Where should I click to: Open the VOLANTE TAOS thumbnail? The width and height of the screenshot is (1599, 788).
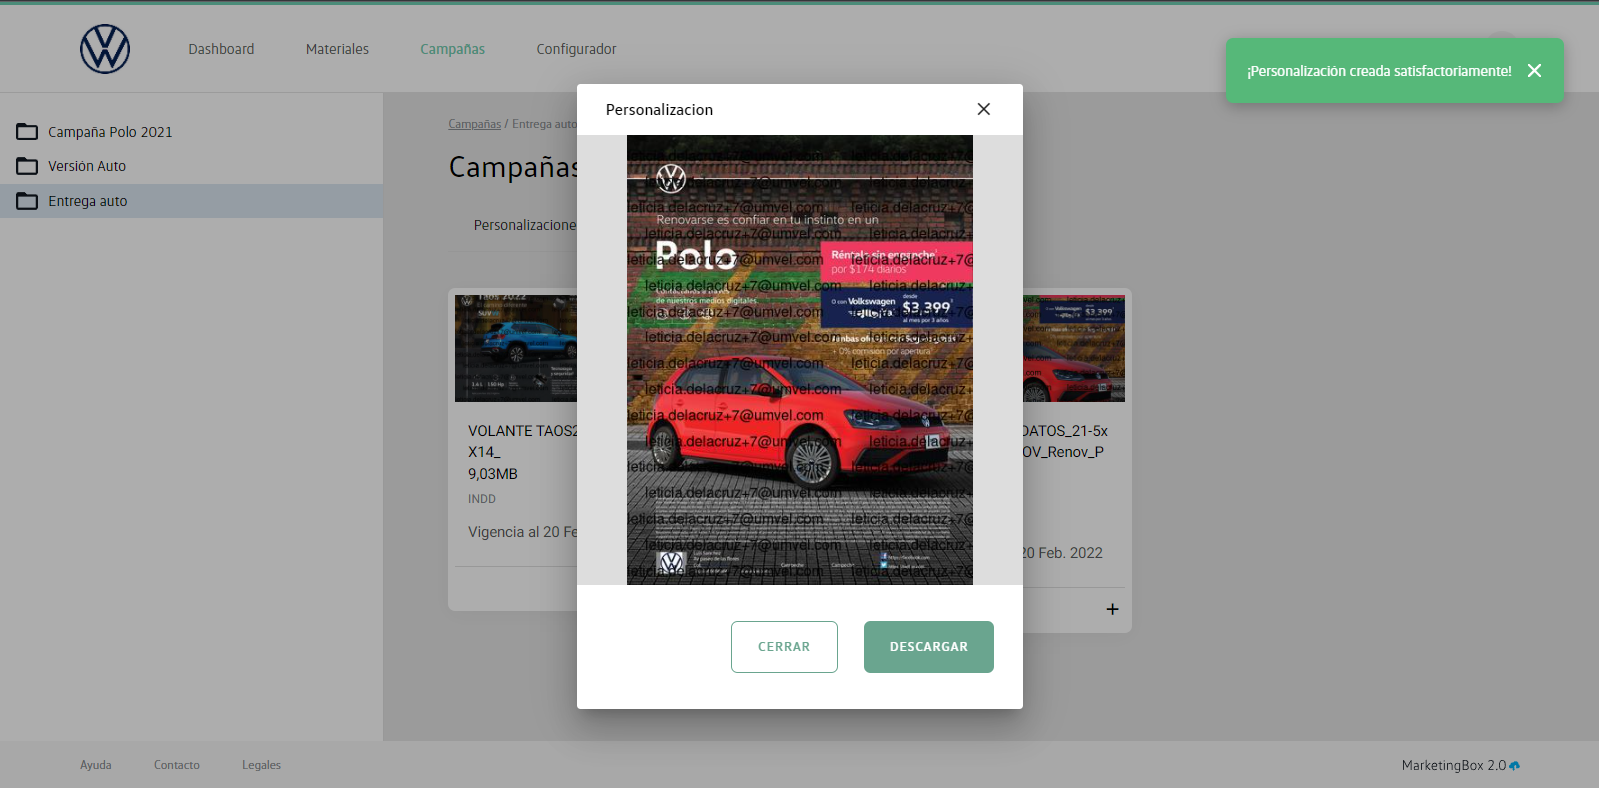coord(516,348)
